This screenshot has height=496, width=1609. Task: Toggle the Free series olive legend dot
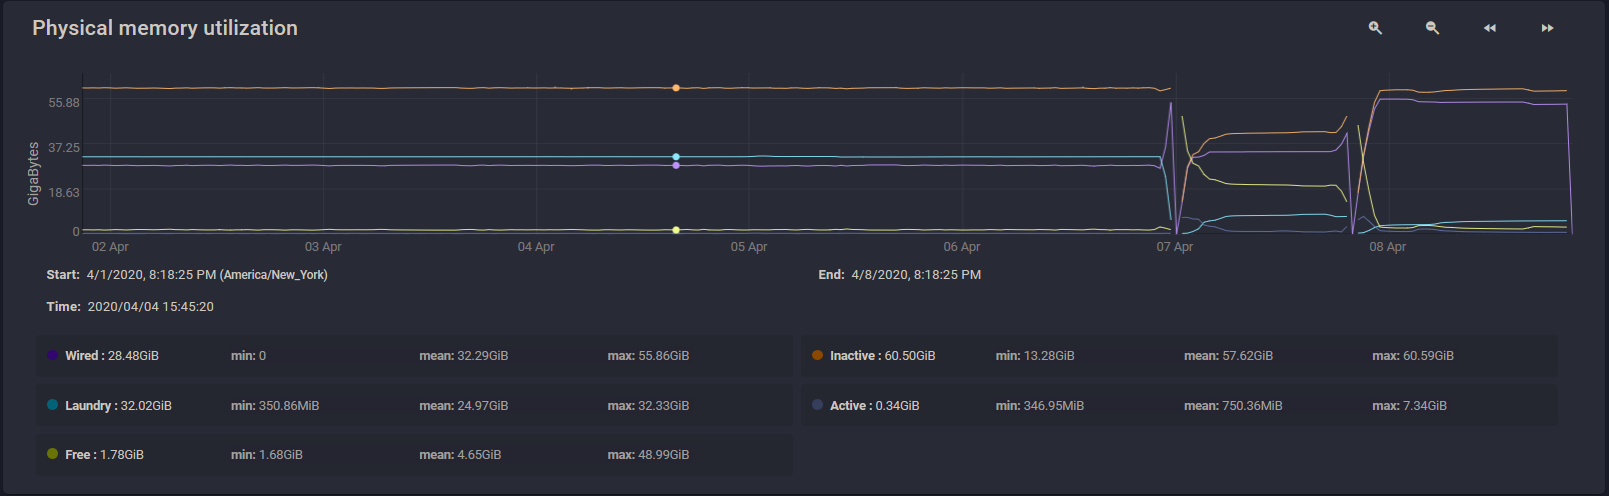click(52, 454)
